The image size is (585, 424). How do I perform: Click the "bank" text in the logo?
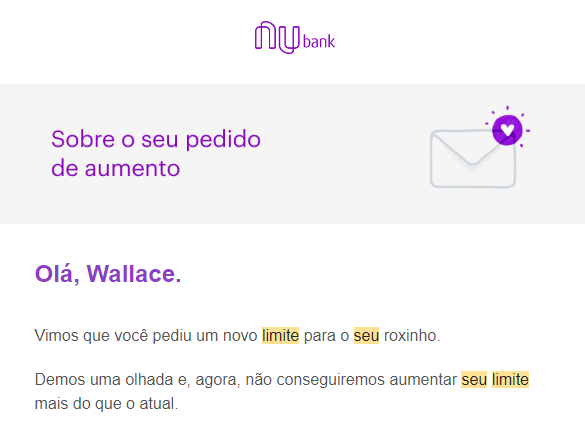[319, 41]
